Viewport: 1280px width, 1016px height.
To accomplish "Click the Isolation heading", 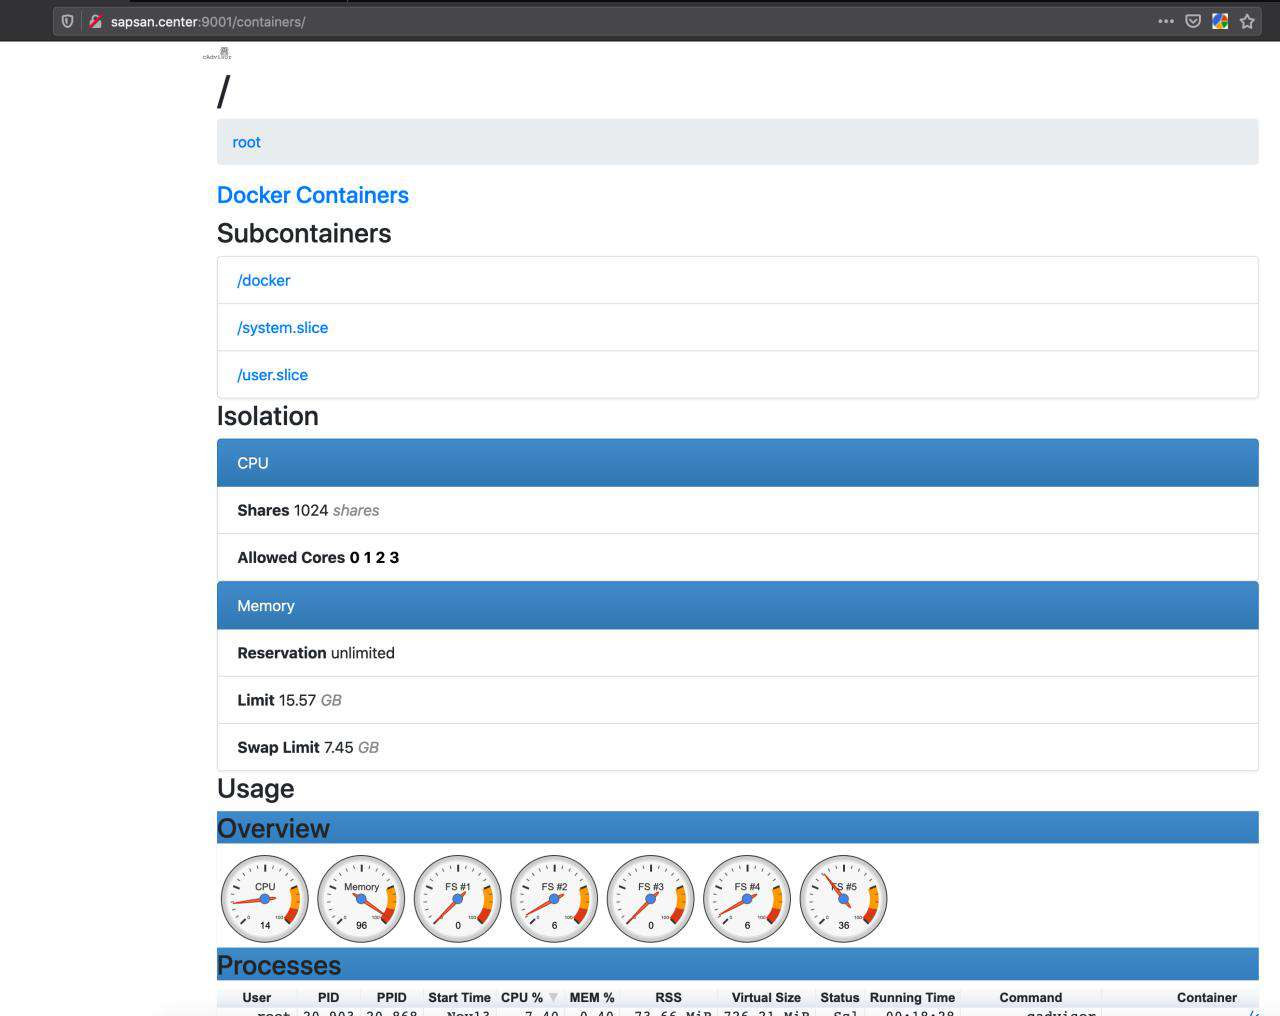I will coord(268,416).
